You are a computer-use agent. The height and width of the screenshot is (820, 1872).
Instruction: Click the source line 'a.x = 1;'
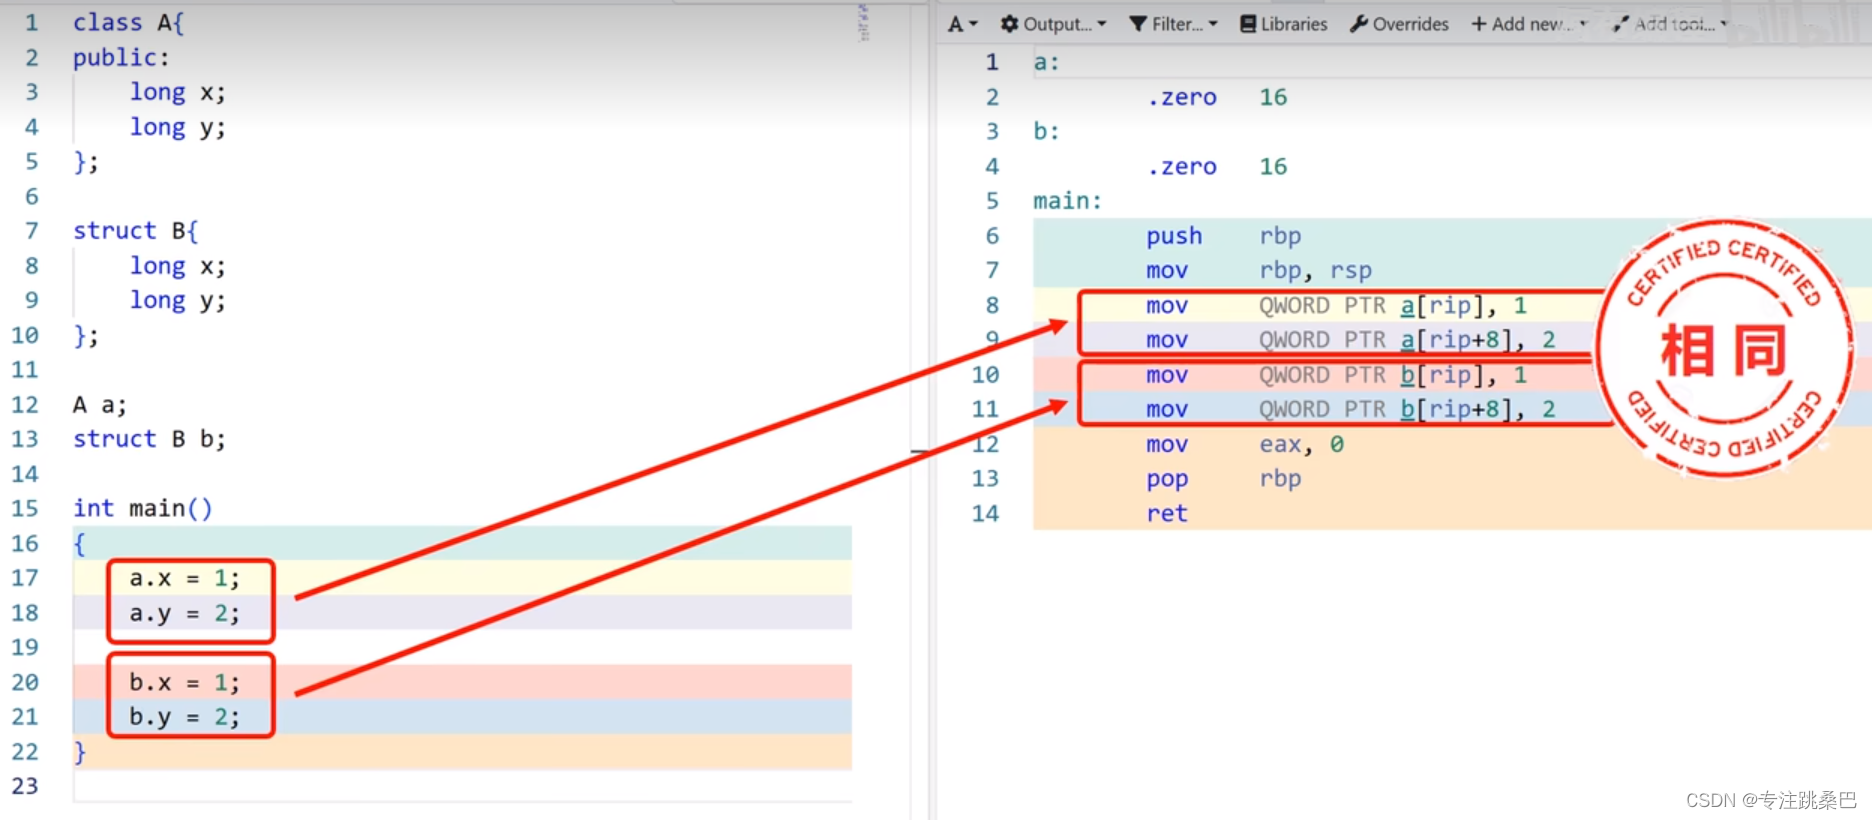pyautogui.click(x=184, y=579)
